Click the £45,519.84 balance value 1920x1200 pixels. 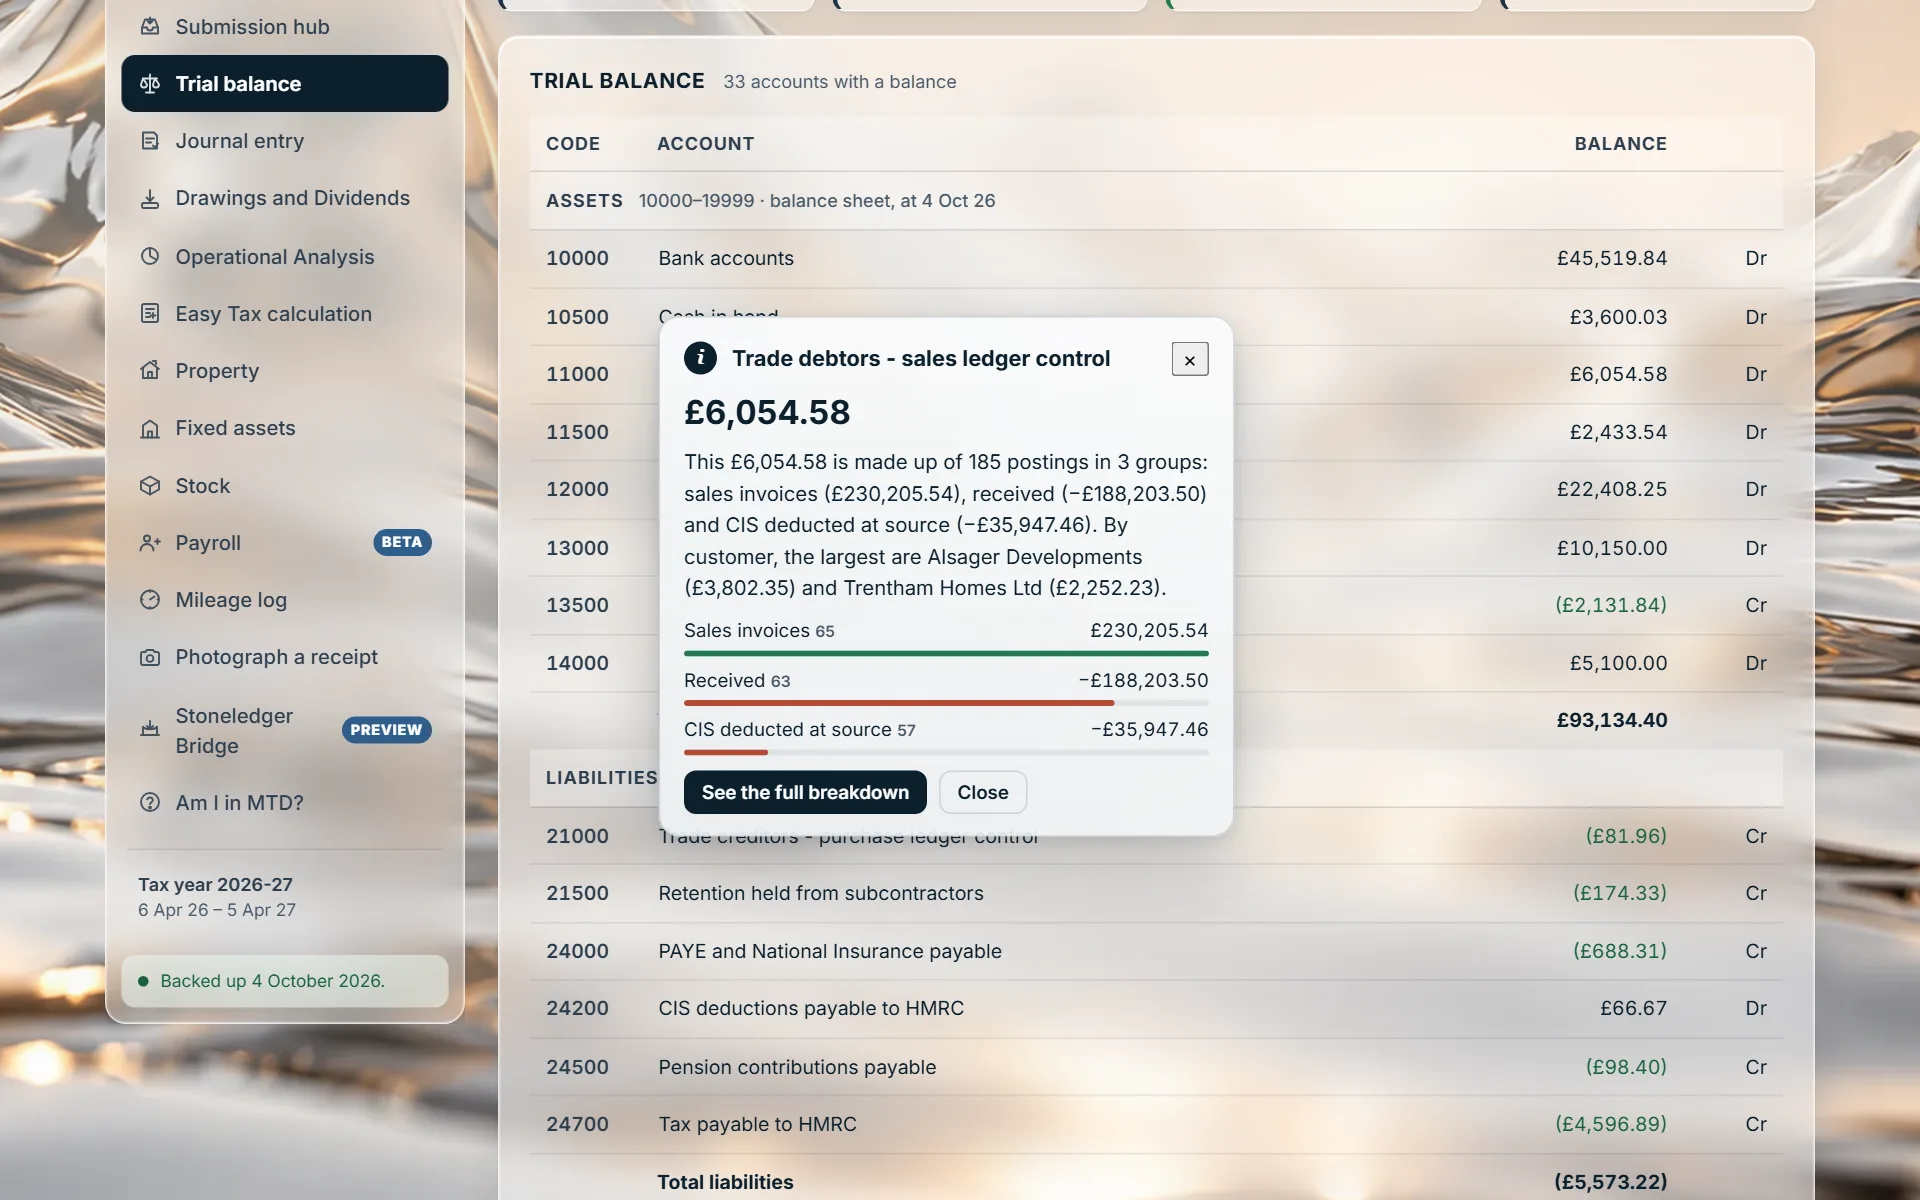pos(1612,259)
